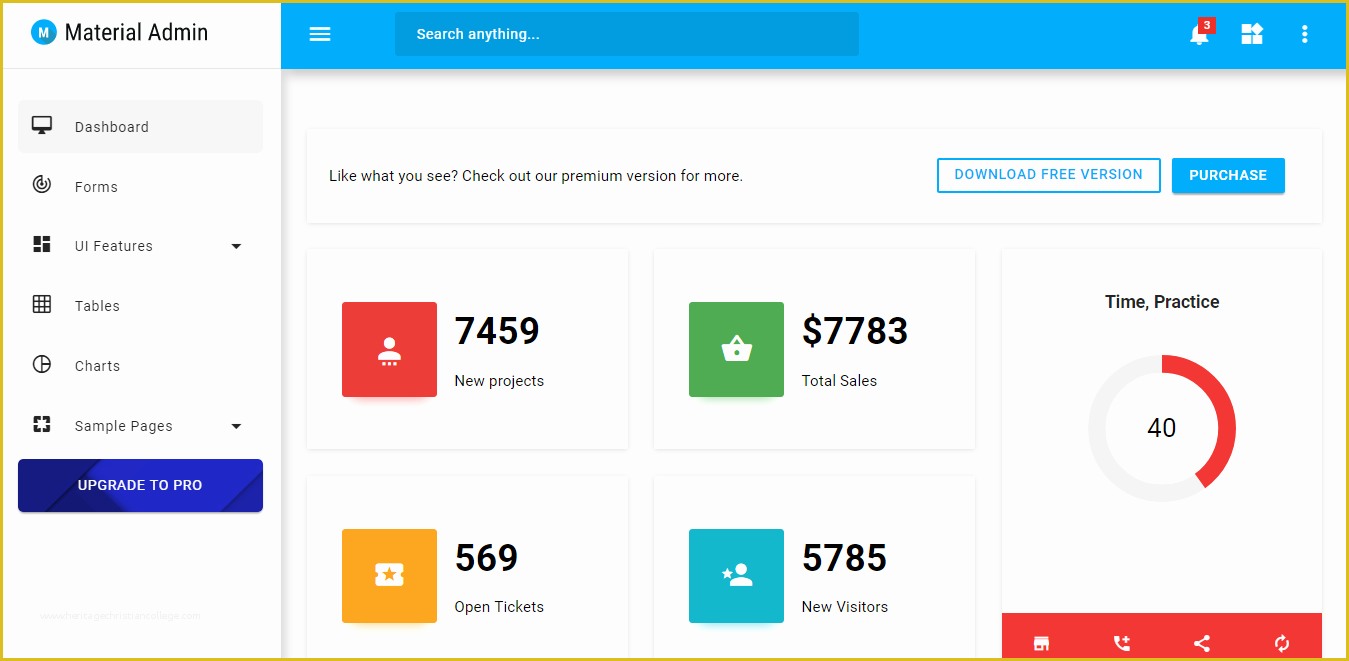This screenshot has width=1349, height=661.
Task: Expand the UI Features menu
Action: 113,245
